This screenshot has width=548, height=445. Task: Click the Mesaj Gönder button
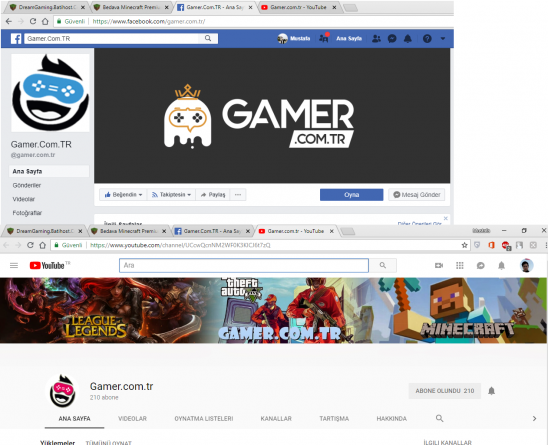(x=417, y=195)
